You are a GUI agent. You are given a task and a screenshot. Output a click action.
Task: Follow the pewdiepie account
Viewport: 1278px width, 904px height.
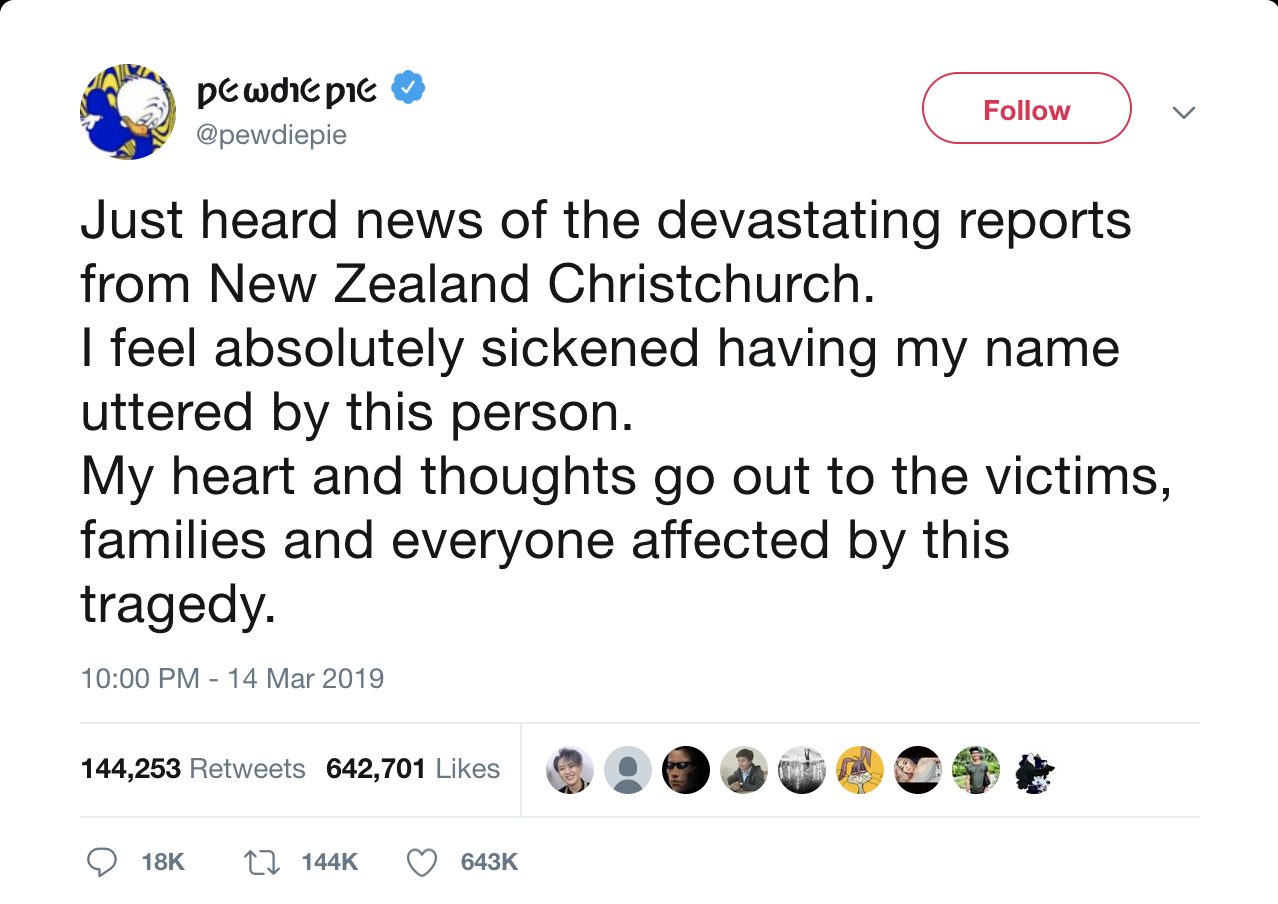tap(1026, 109)
